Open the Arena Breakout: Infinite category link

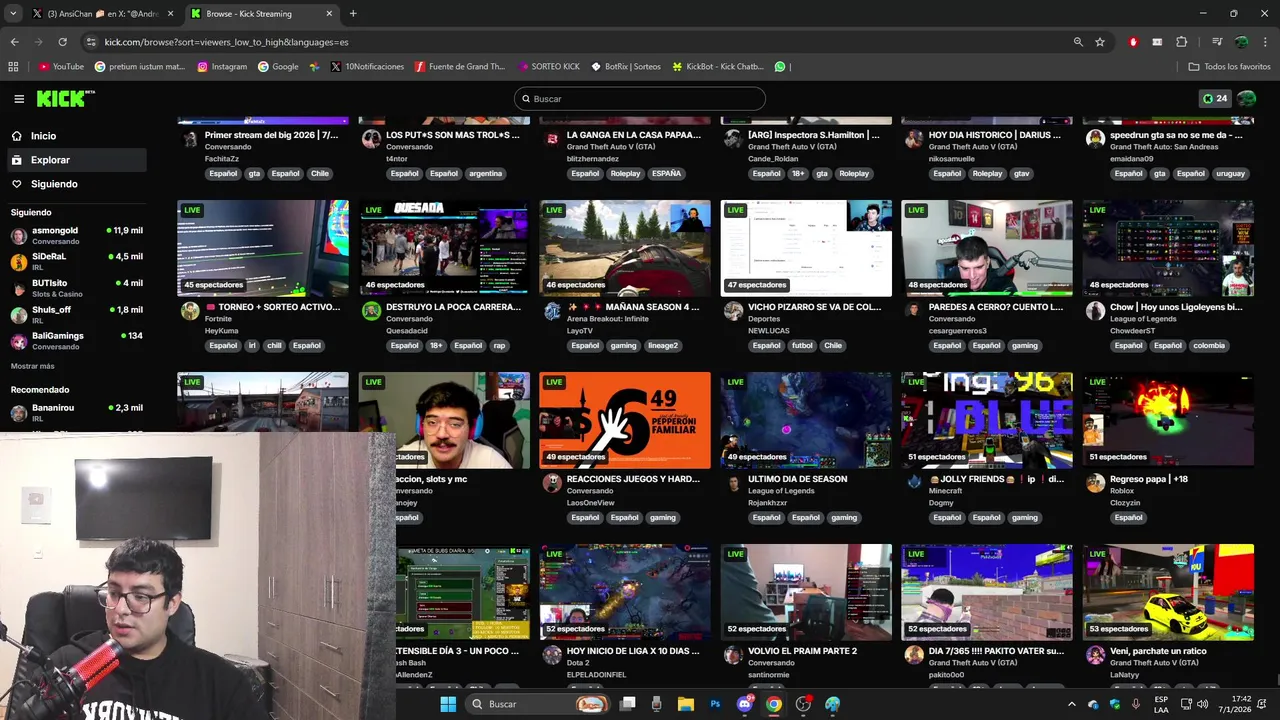click(x=607, y=319)
